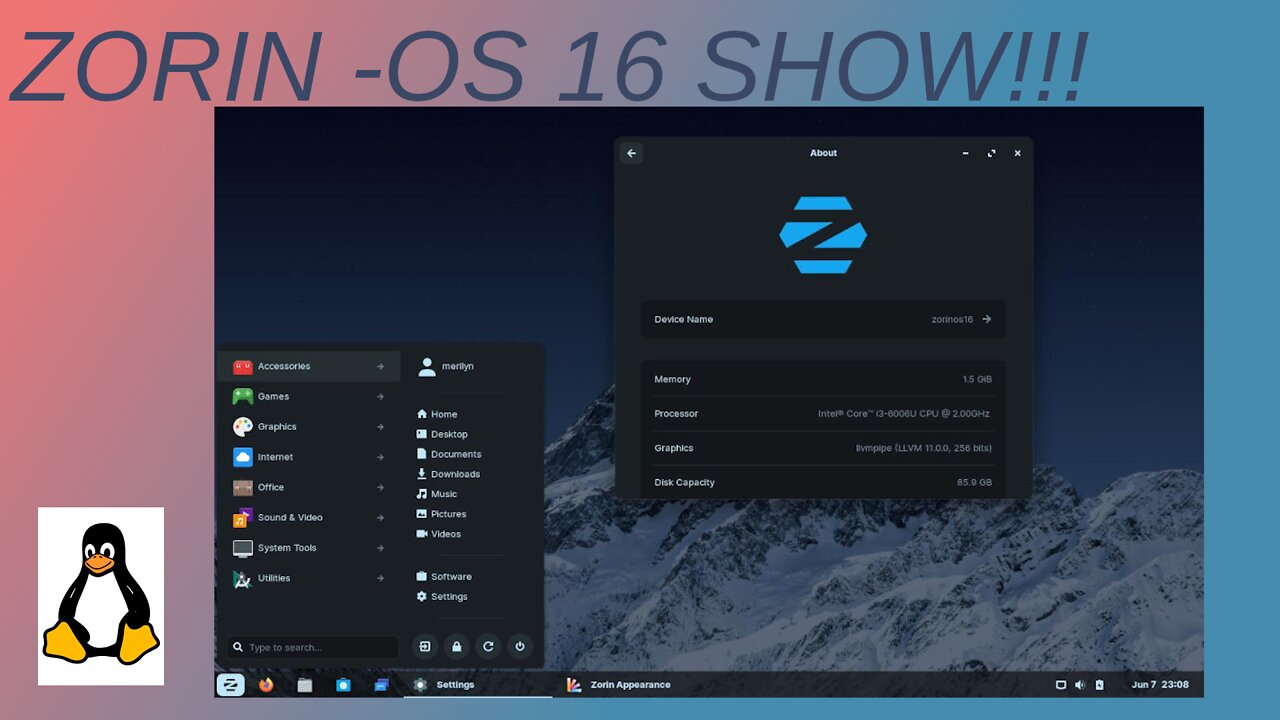Click the blue windows icon left of Settings in taskbar

click(x=381, y=685)
